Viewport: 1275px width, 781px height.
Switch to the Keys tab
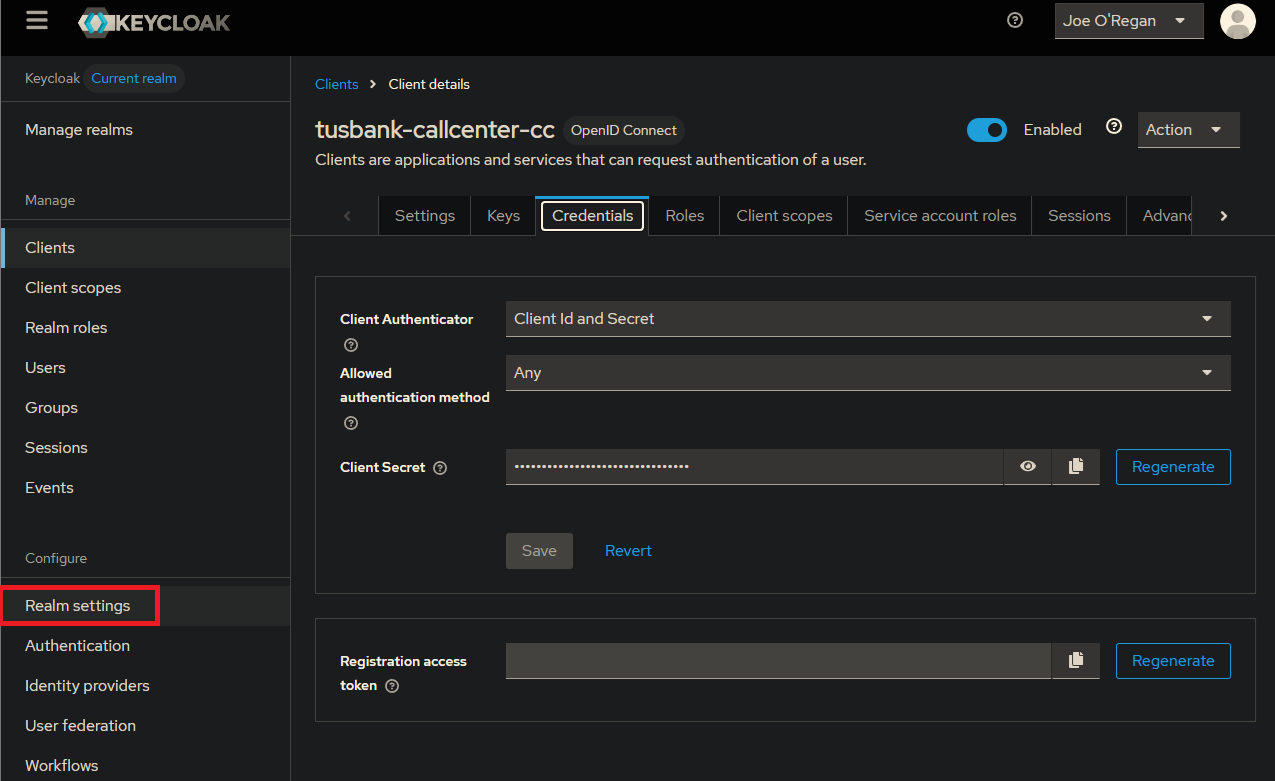[x=503, y=216]
